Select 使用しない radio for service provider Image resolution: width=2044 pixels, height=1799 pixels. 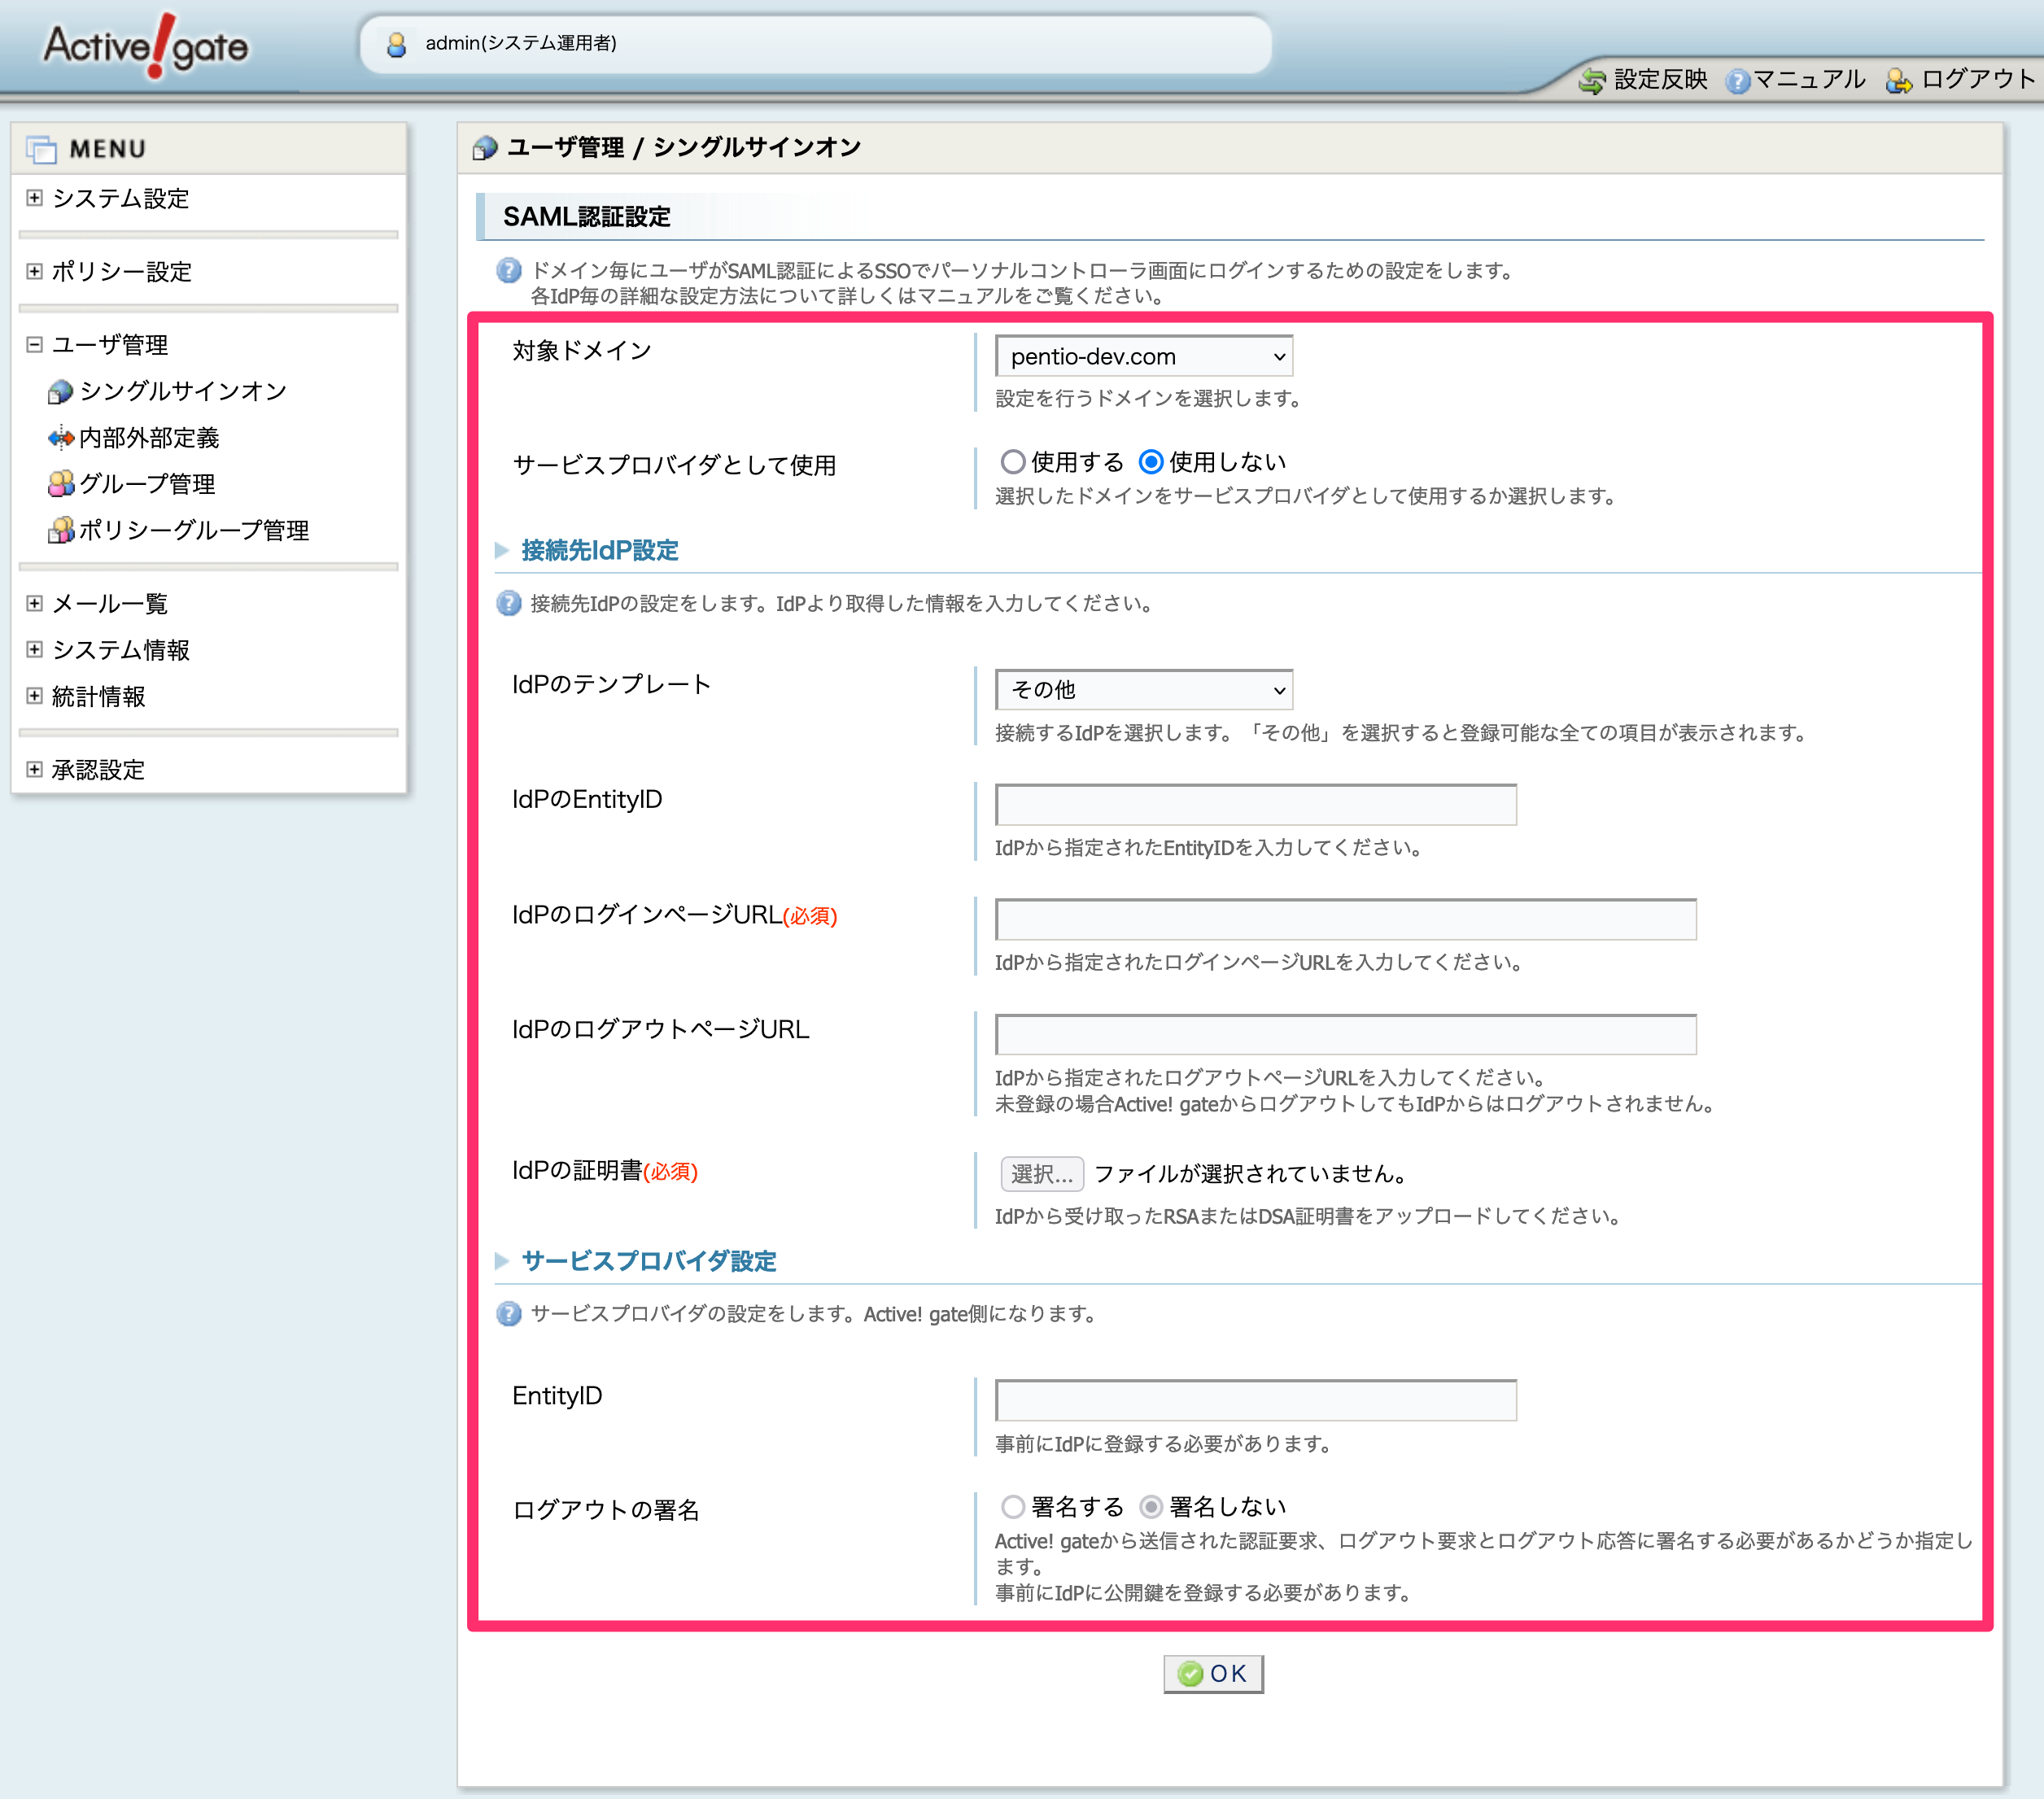click(1151, 462)
